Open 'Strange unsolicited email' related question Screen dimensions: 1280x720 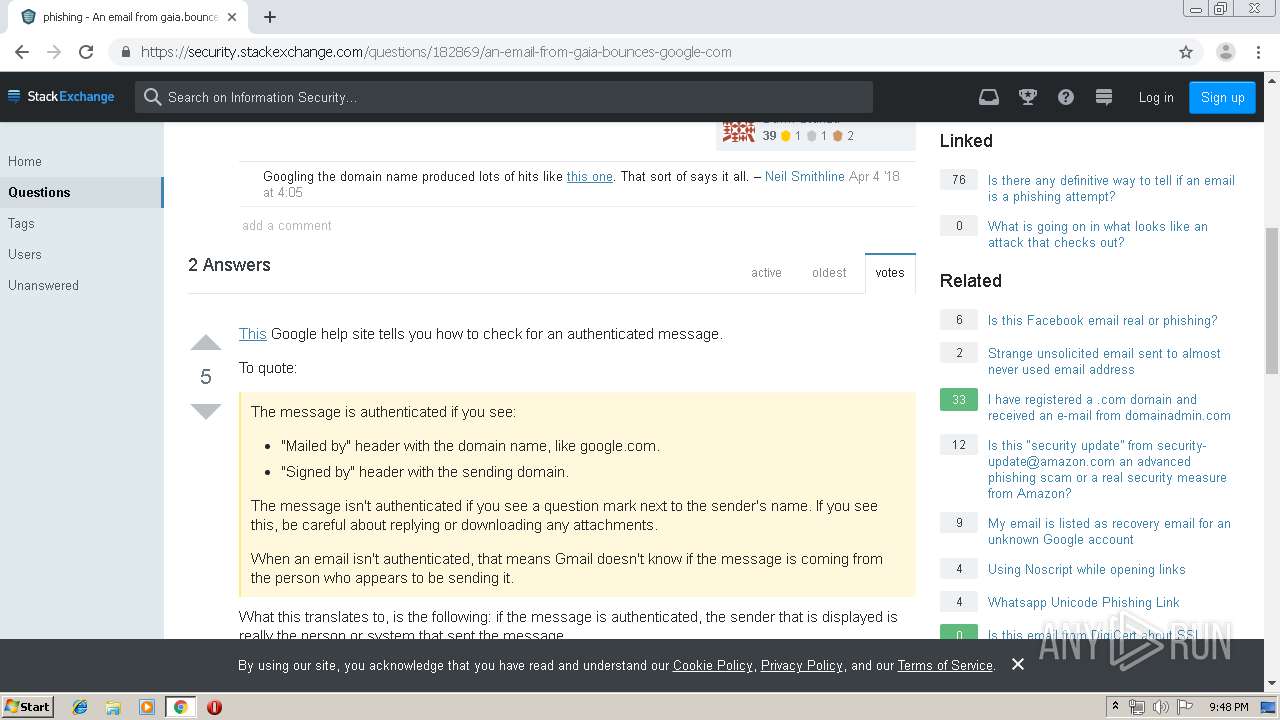coord(1104,361)
